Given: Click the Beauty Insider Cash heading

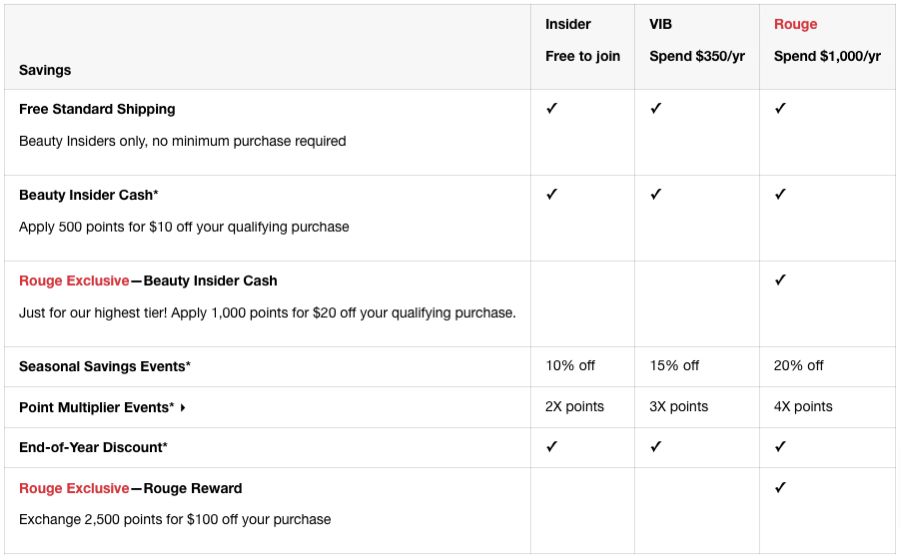Looking at the screenshot, I should click(88, 195).
